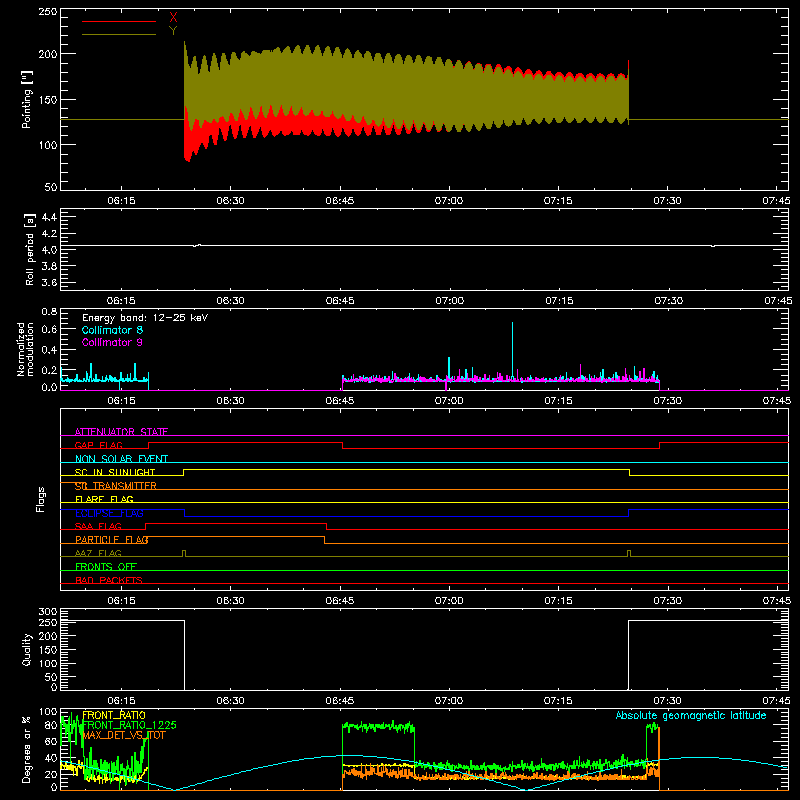Screen dimensions: 800x800
Task: Click the 0.8 tick on modulation axis
Action: tap(49, 311)
